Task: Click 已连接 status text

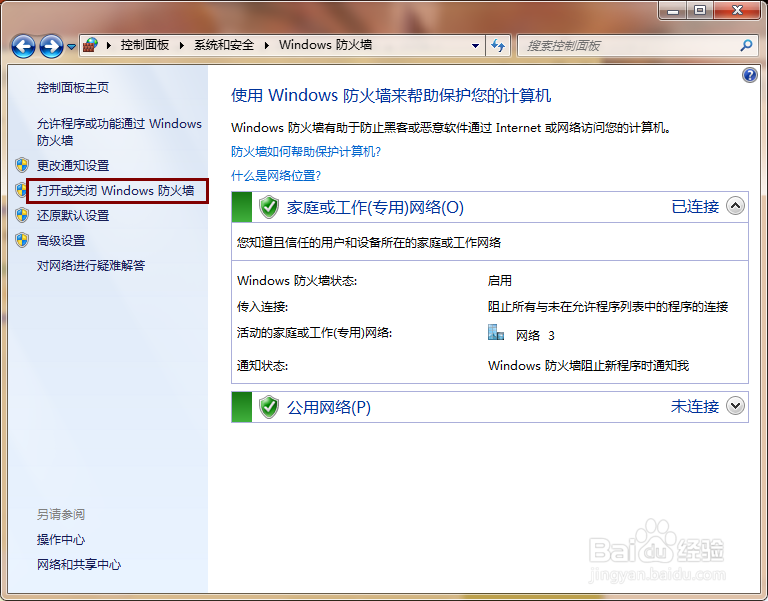Action: coord(695,207)
